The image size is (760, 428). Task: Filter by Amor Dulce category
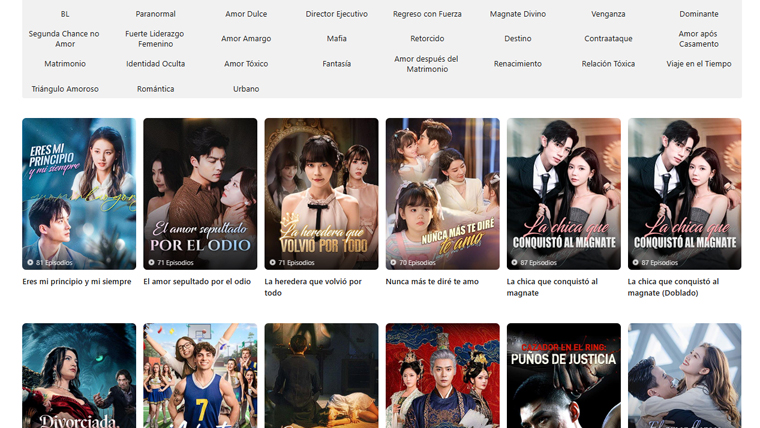(x=246, y=14)
